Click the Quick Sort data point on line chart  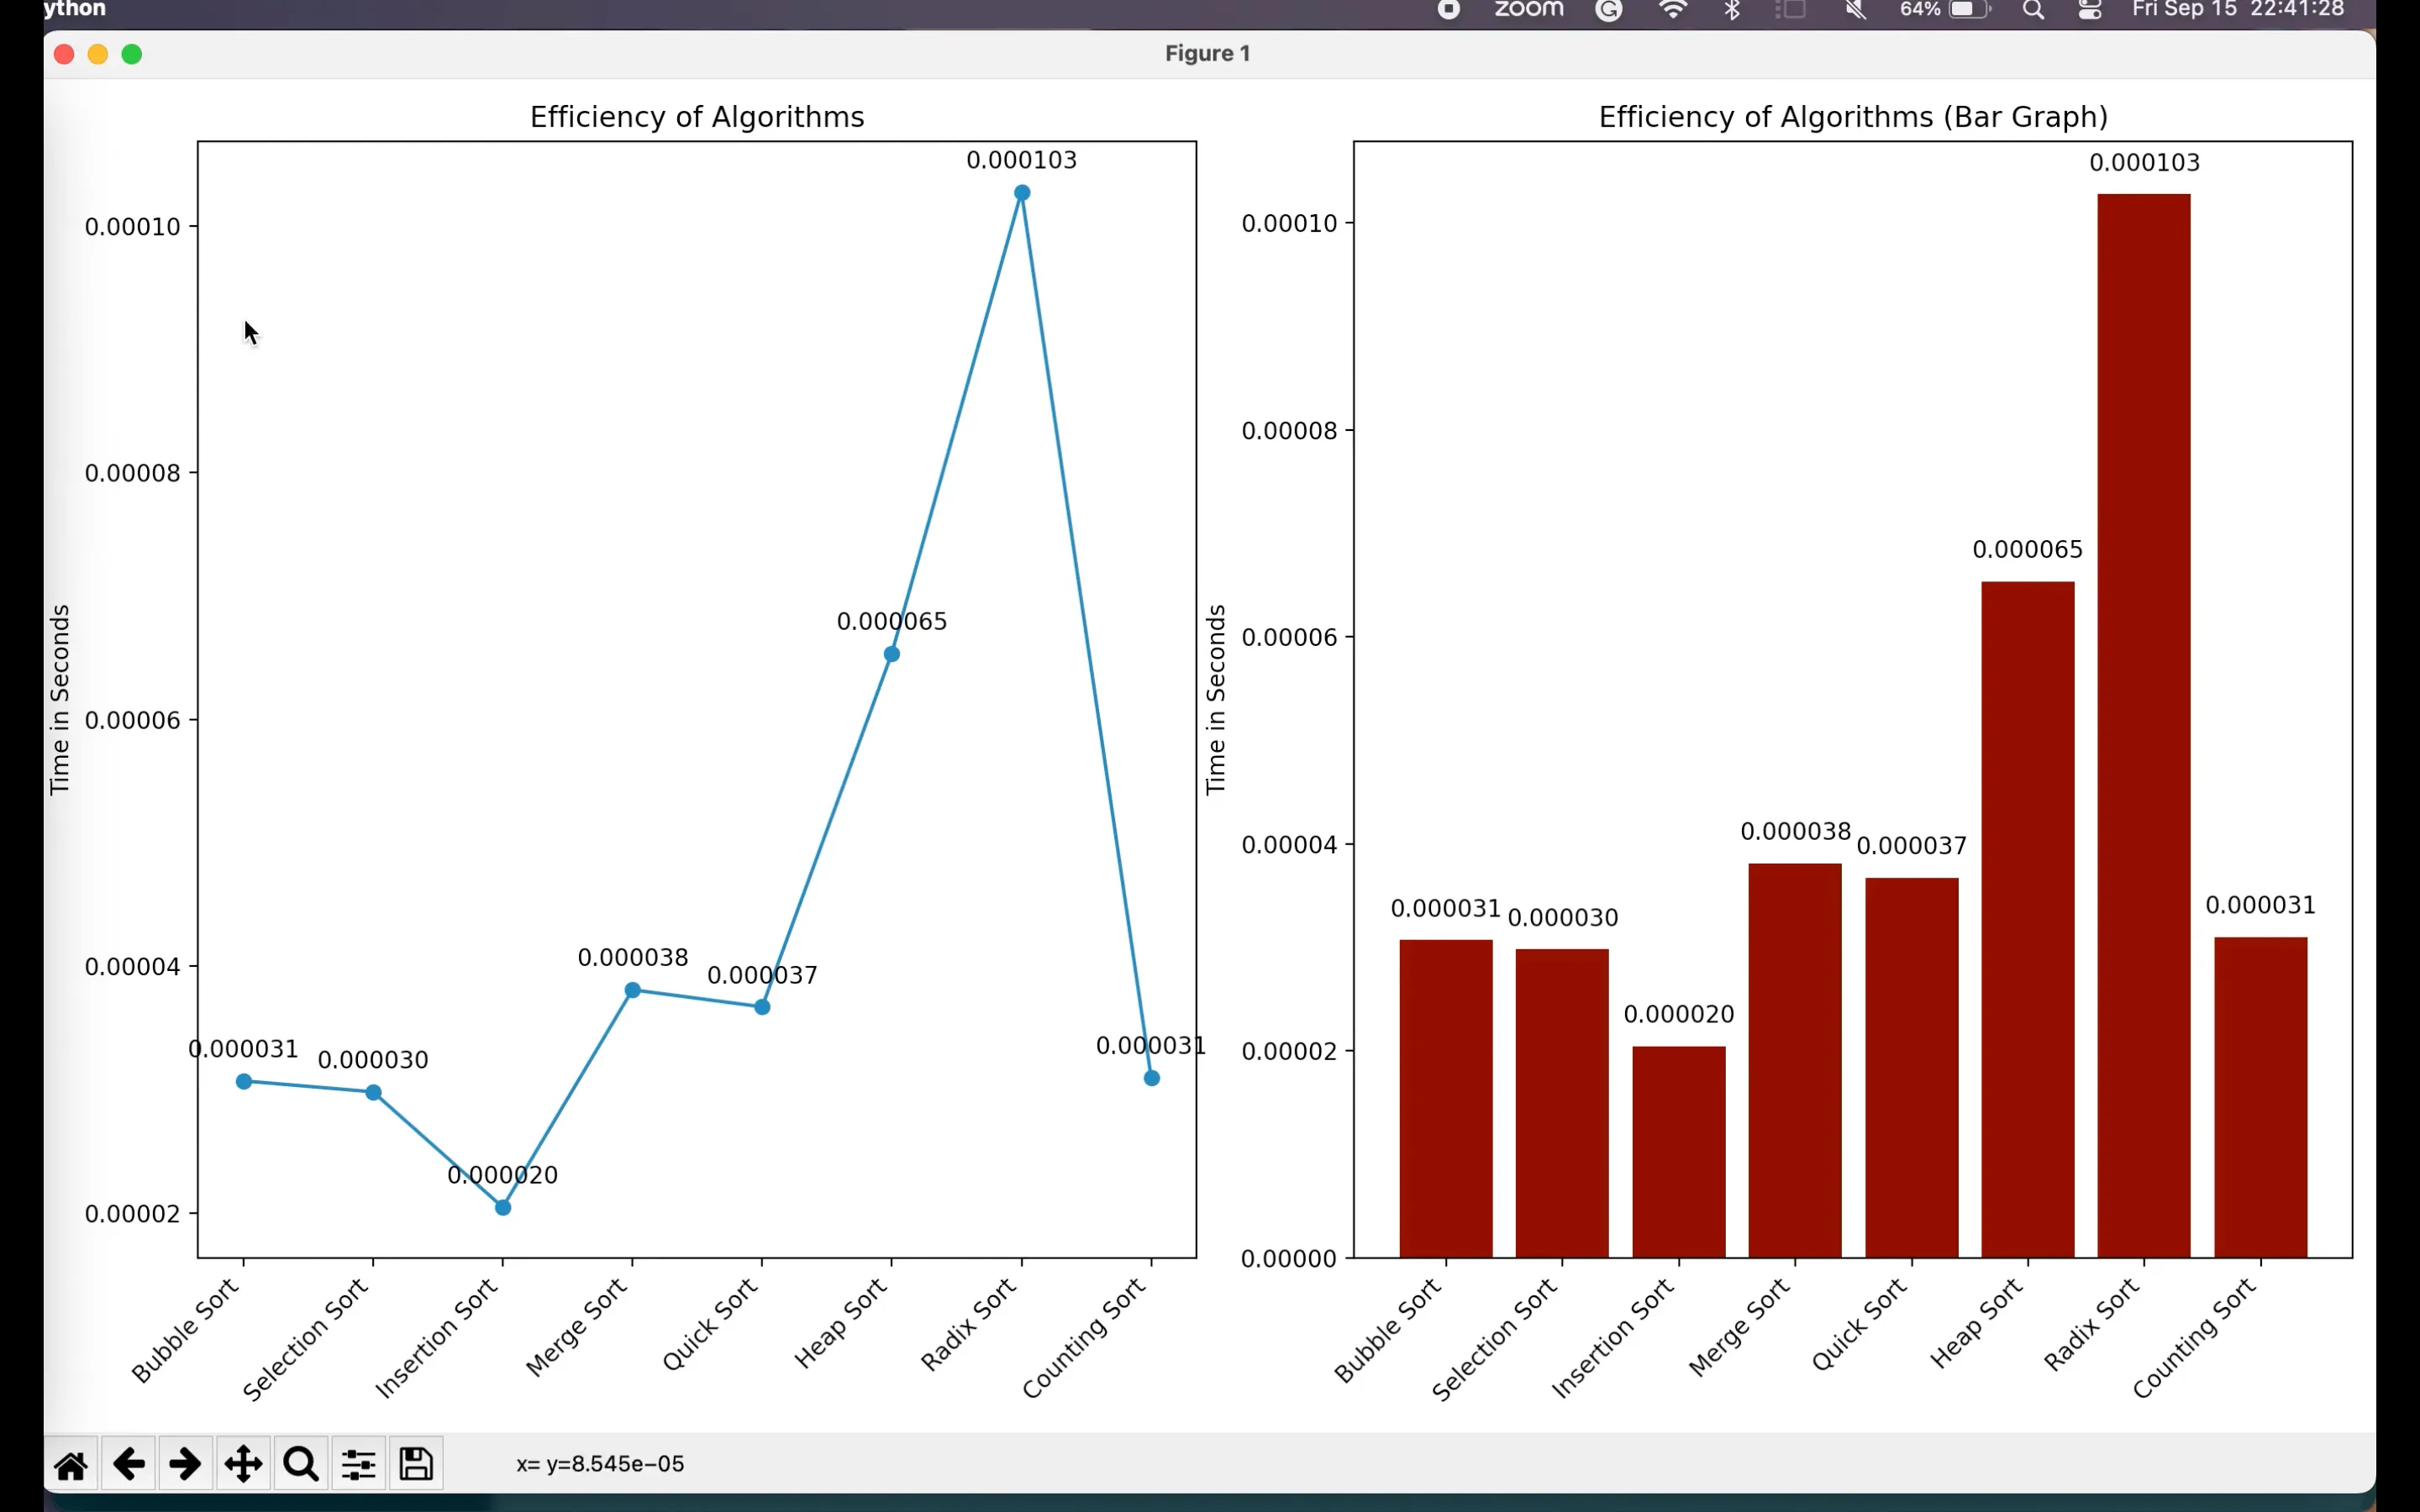[x=762, y=1007]
